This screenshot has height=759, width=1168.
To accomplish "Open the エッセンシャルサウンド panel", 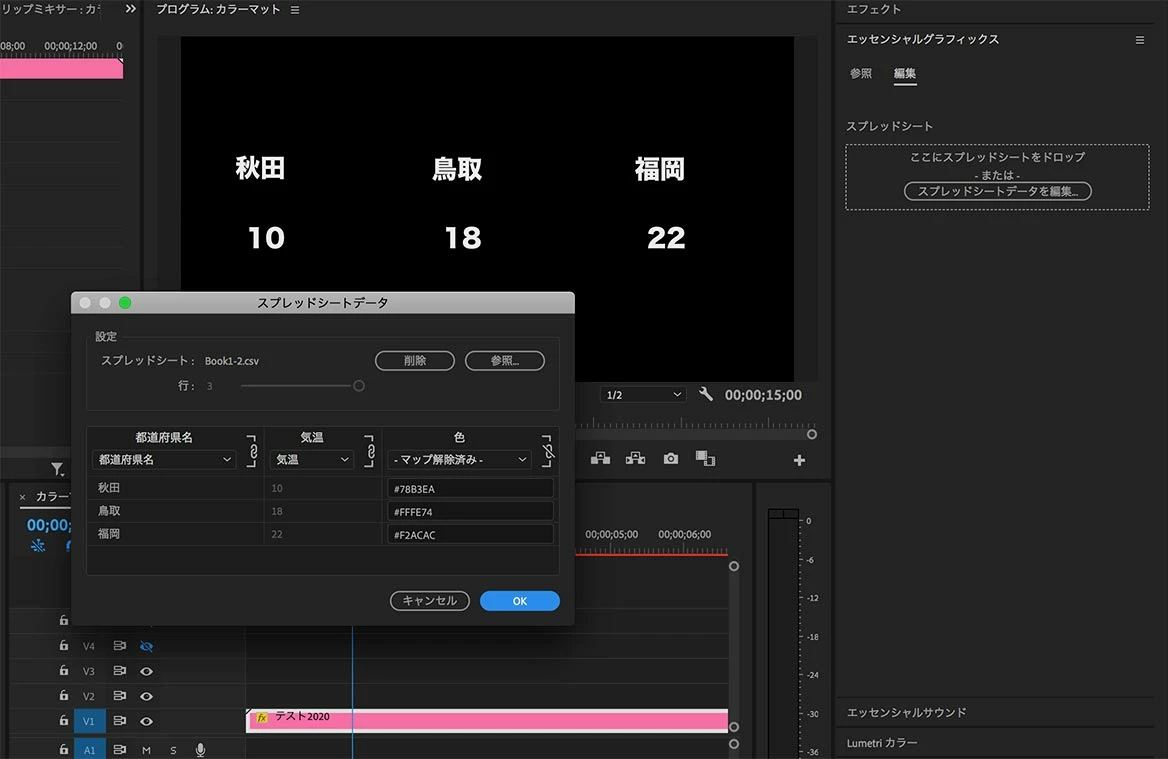I will pos(907,713).
